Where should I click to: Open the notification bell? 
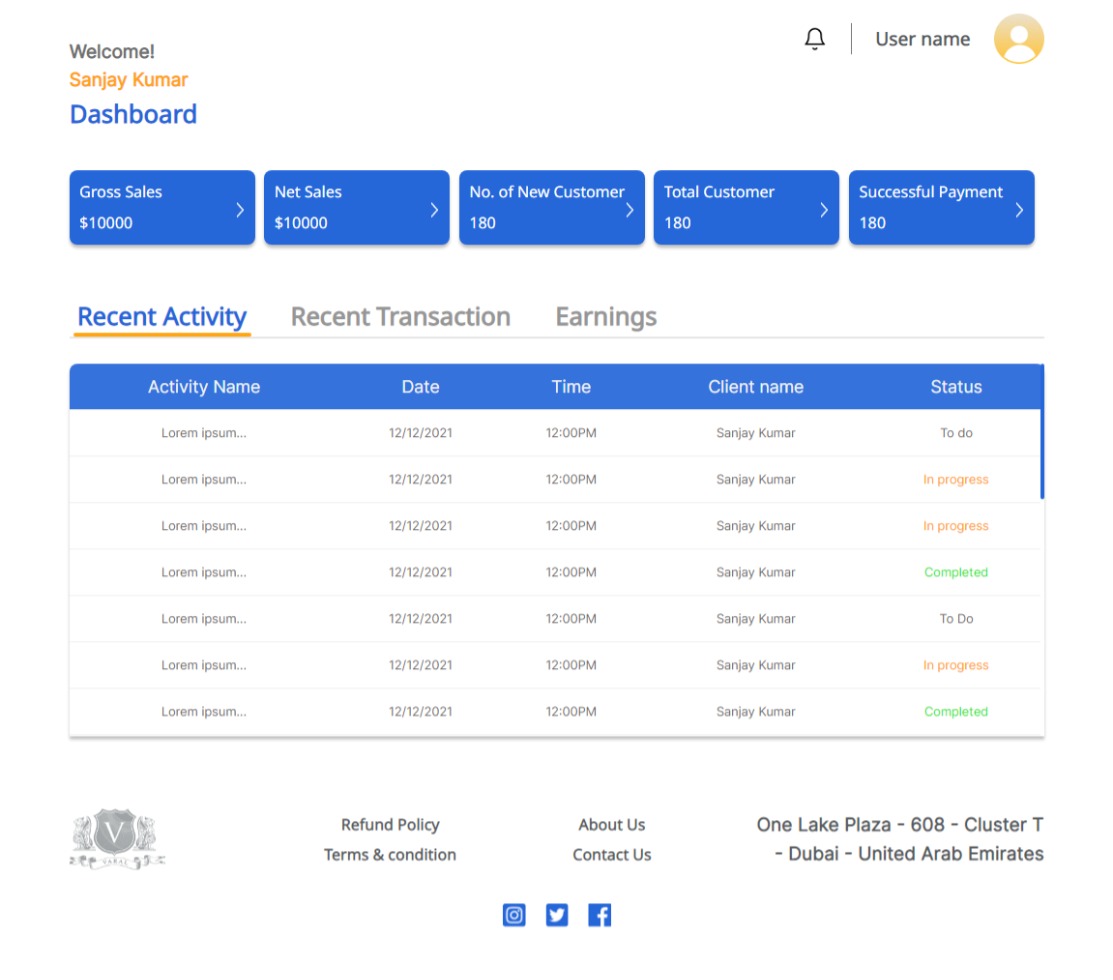point(815,39)
